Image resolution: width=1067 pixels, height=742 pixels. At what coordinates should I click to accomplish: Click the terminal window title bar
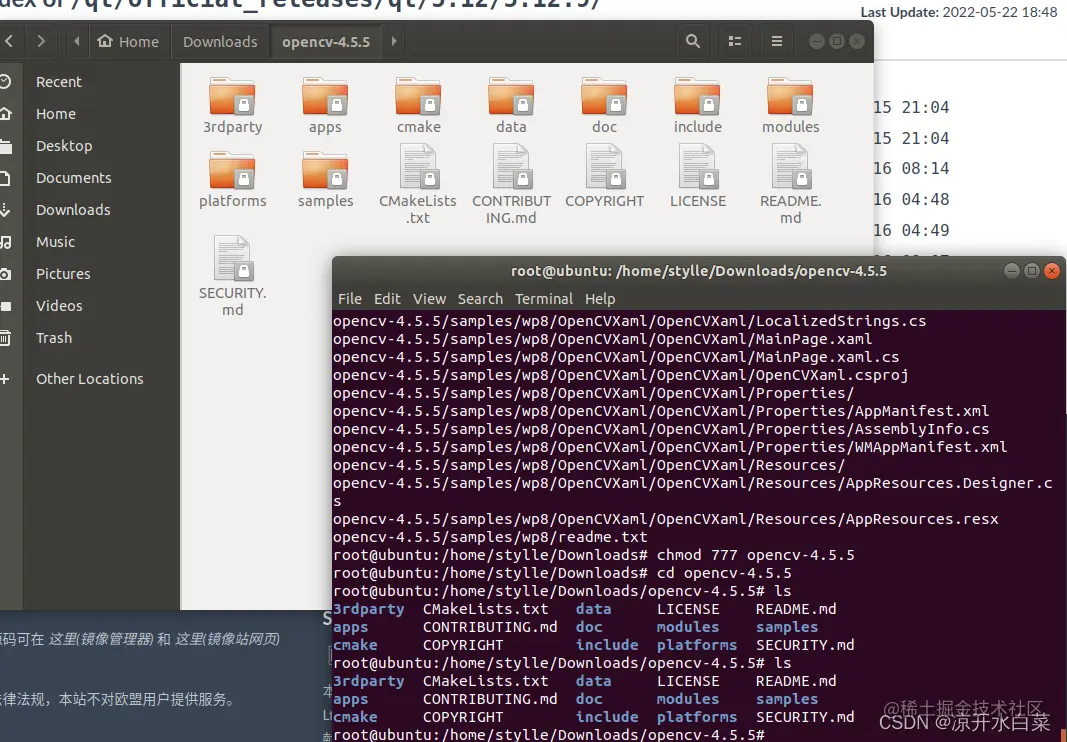click(699, 271)
